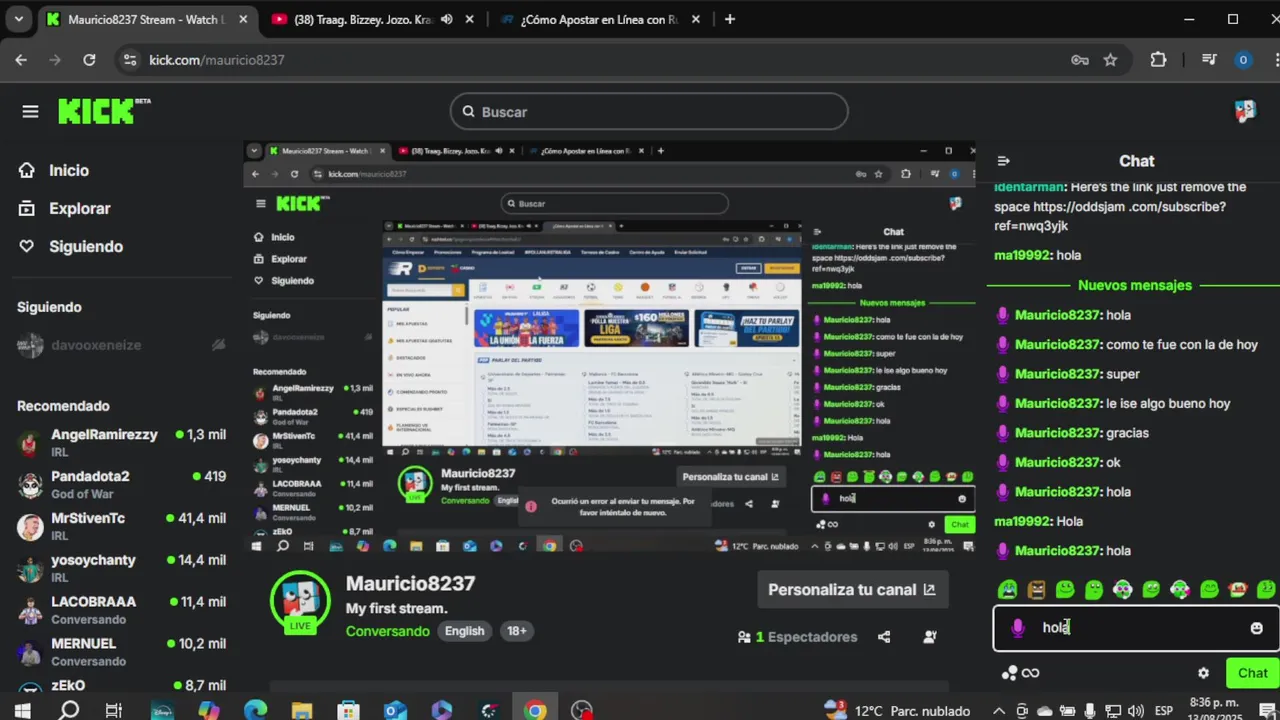Open a new browser tab
The height and width of the screenshot is (720, 1280).
729,19
